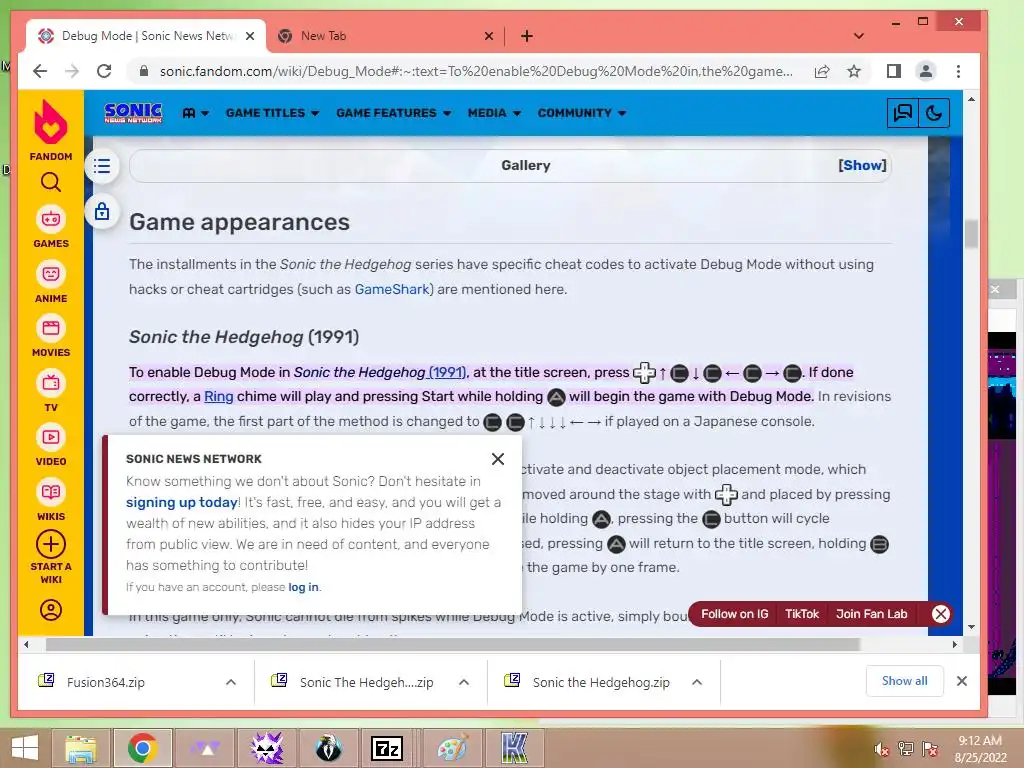
Task: Open the Fusion364.zip download
Action: click(106, 682)
